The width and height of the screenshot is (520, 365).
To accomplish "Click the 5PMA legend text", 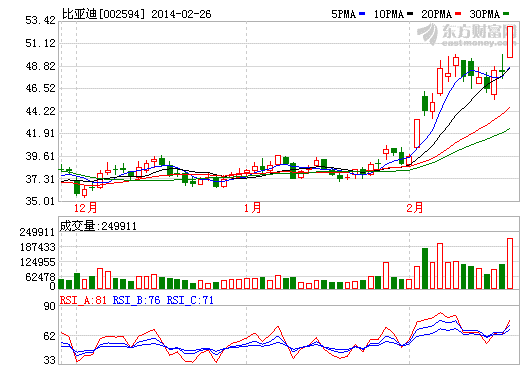I will click(344, 14).
